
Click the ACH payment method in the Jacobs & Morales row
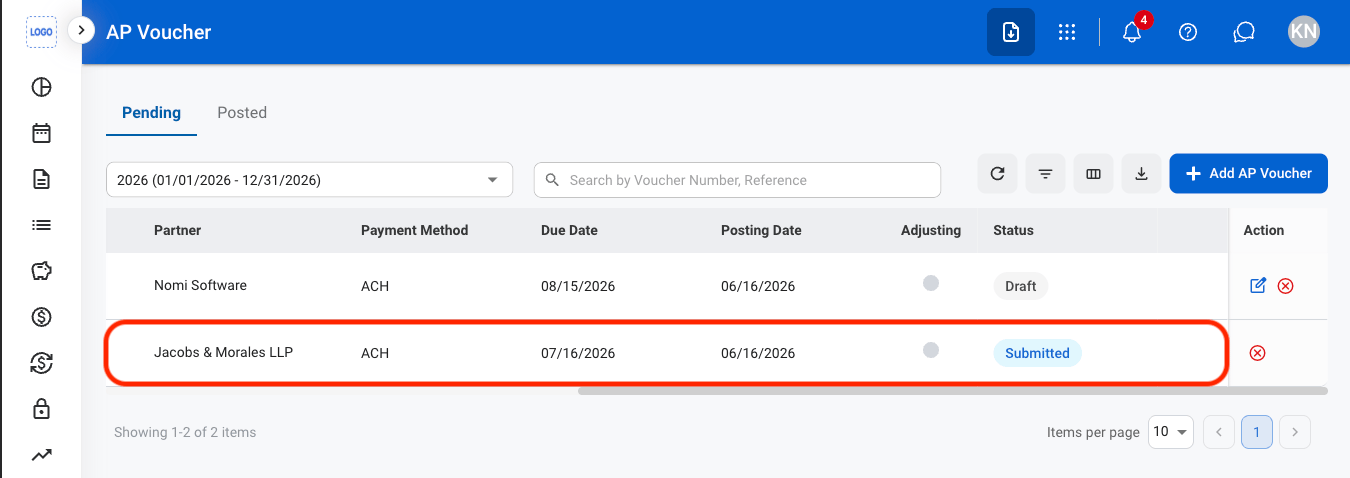click(375, 353)
